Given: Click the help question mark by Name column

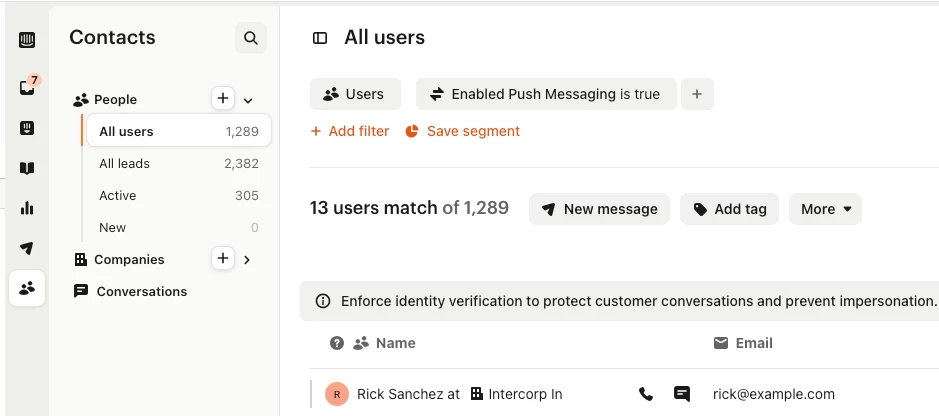Looking at the screenshot, I should coord(337,343).
